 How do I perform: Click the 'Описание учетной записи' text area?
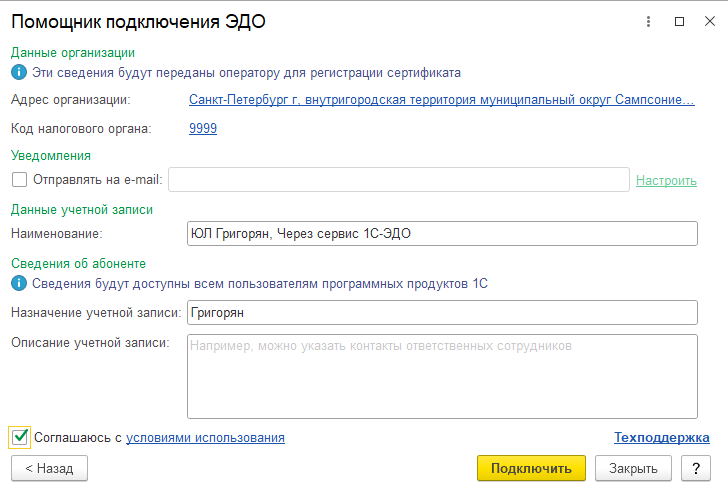(x=441, y=375)
